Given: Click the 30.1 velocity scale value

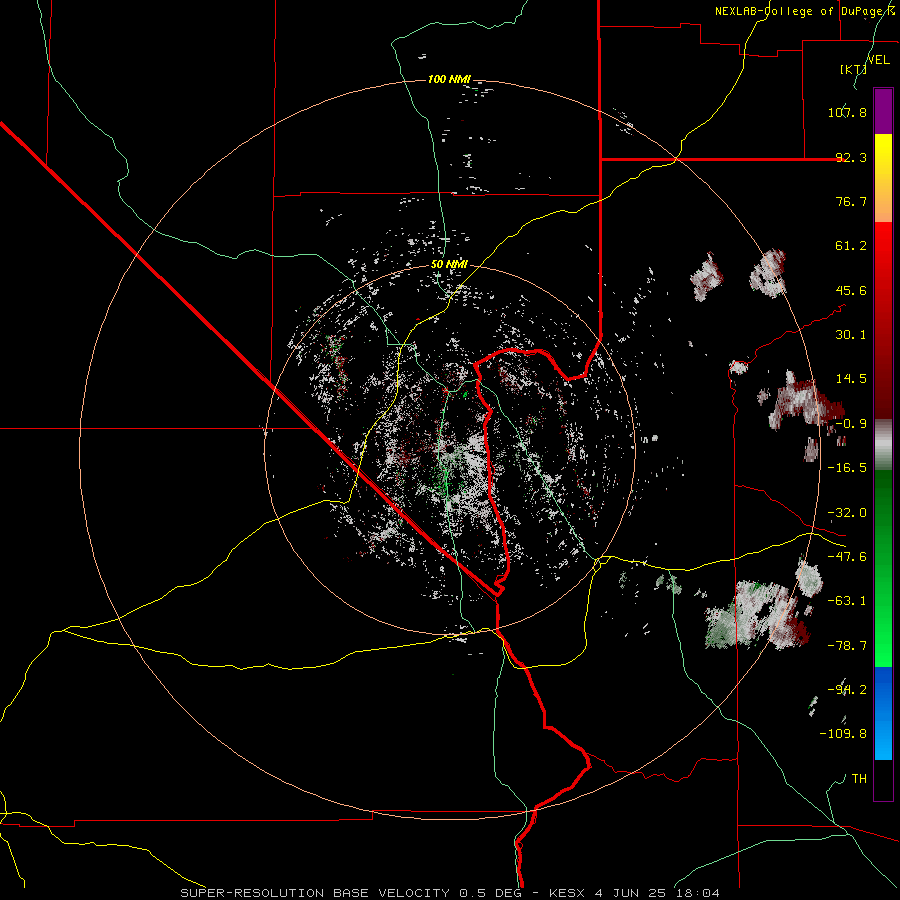Looking at the screenshot, I should (x=851, y=335).
